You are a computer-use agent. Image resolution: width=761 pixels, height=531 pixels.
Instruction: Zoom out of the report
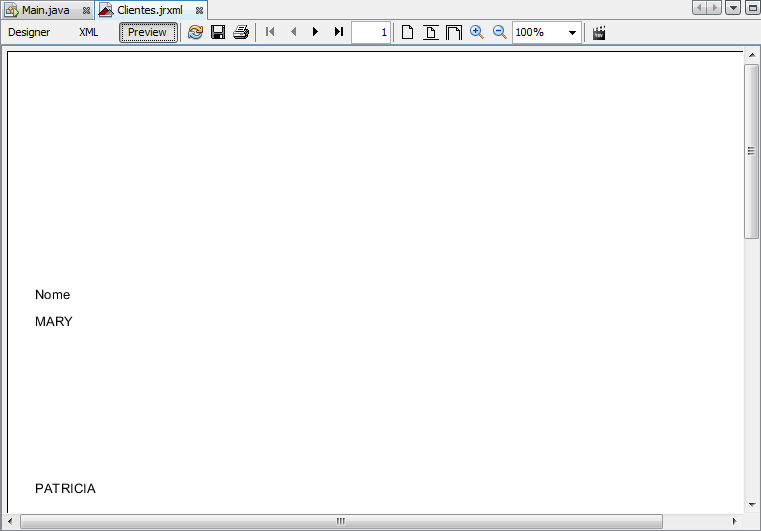500,32
